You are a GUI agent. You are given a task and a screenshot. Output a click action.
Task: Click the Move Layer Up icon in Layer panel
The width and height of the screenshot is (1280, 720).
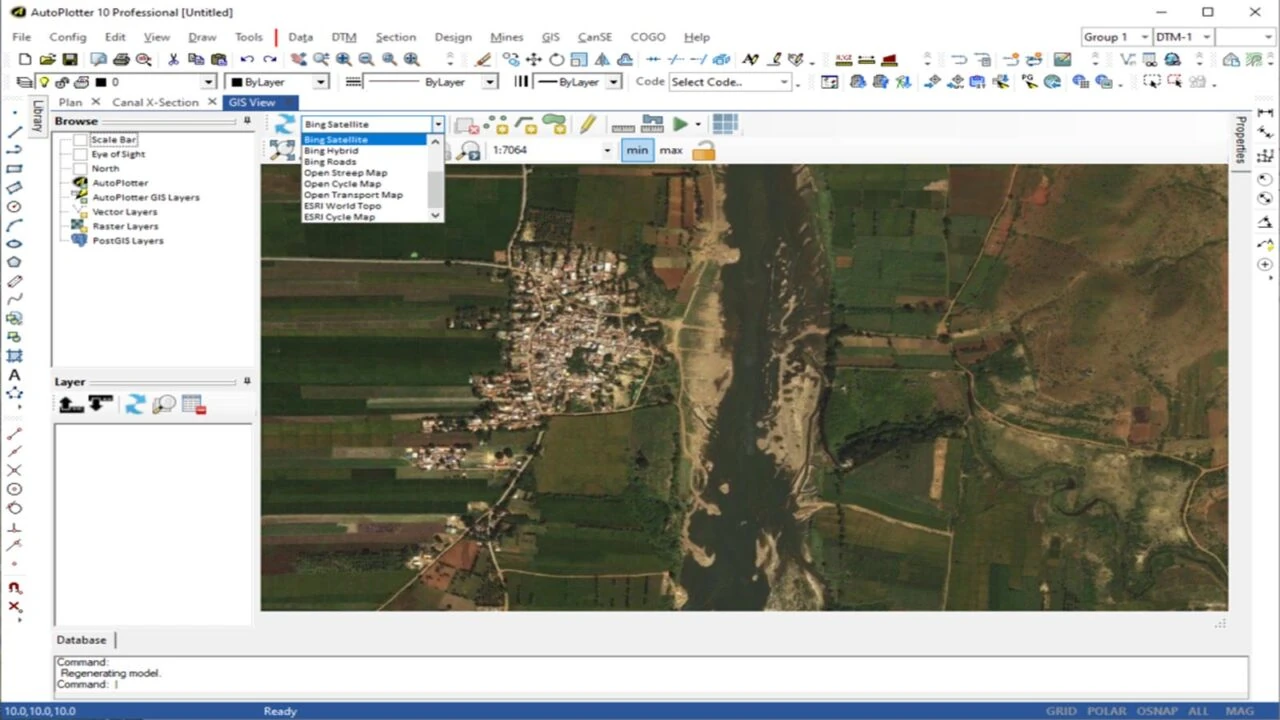[x=71, y=404]
